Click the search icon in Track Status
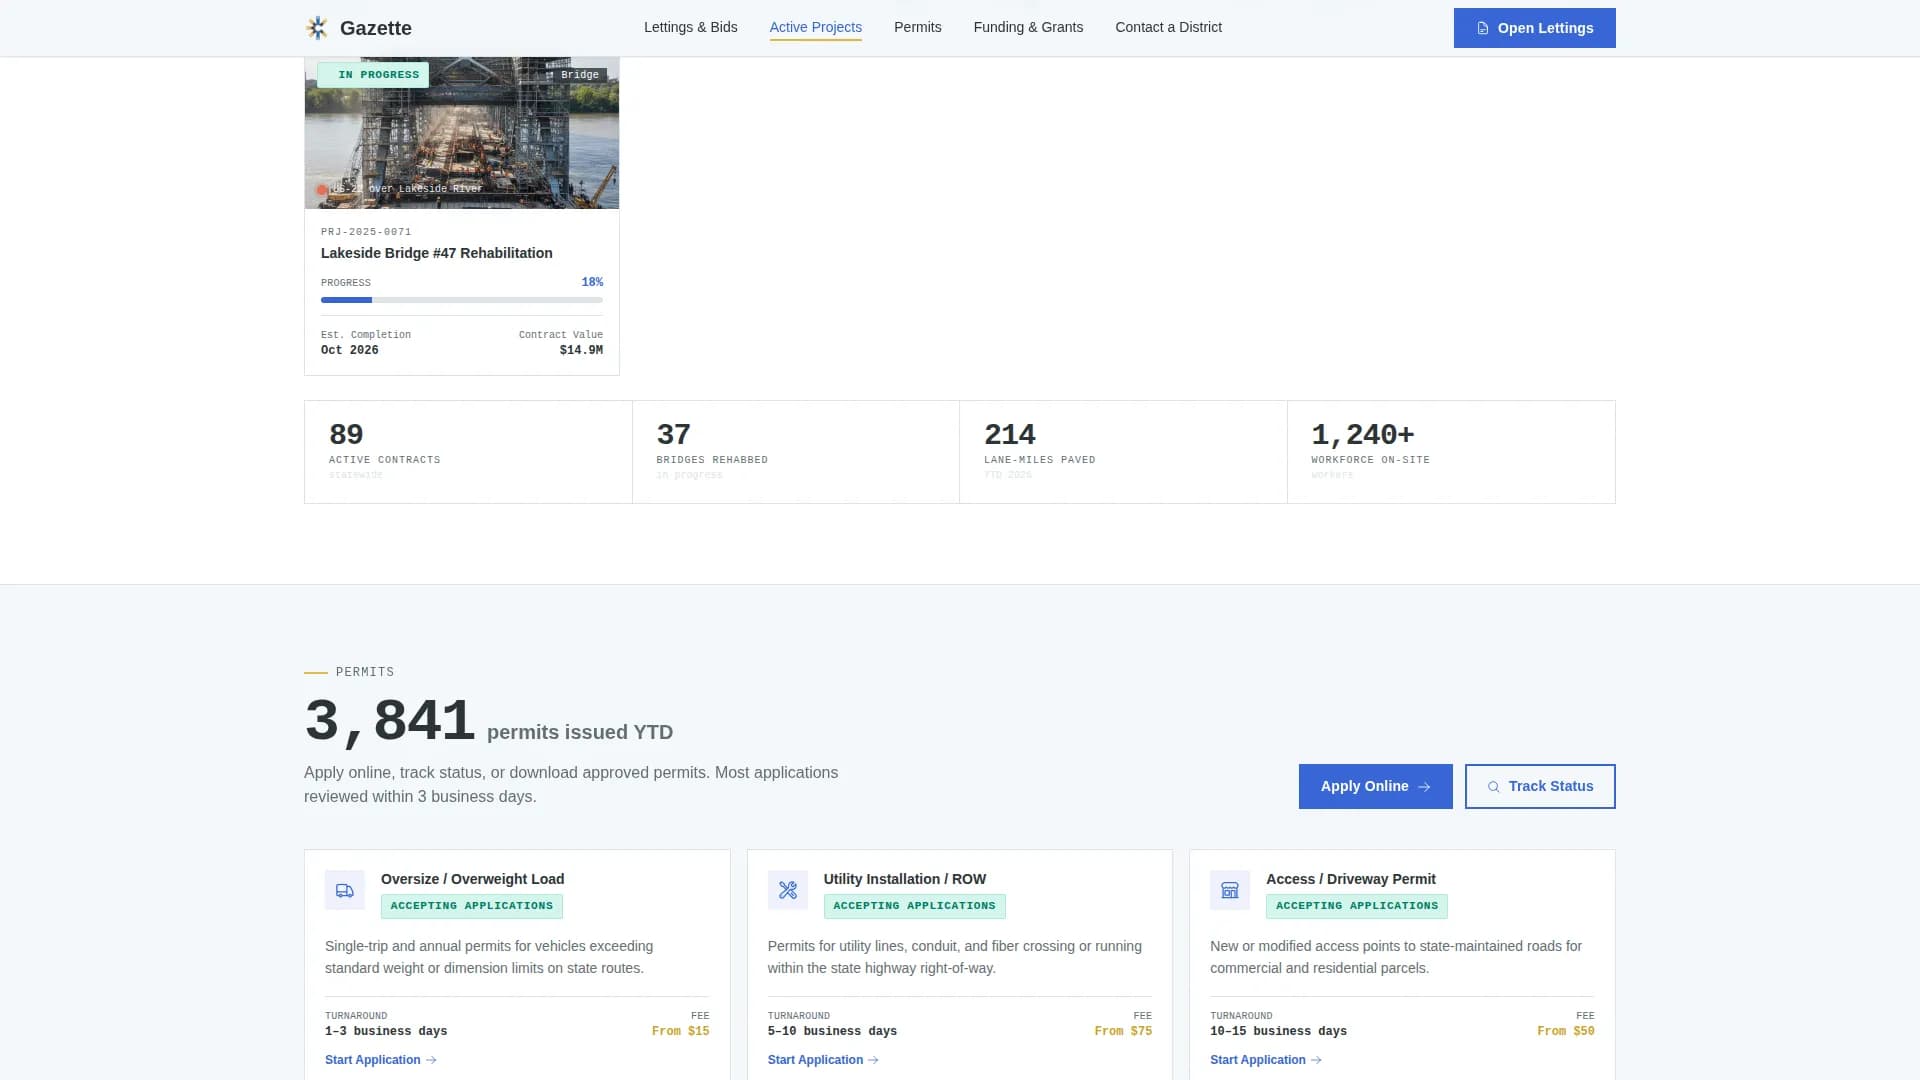This screenshot has width=1920, height=1080. tap(1493, 787)
